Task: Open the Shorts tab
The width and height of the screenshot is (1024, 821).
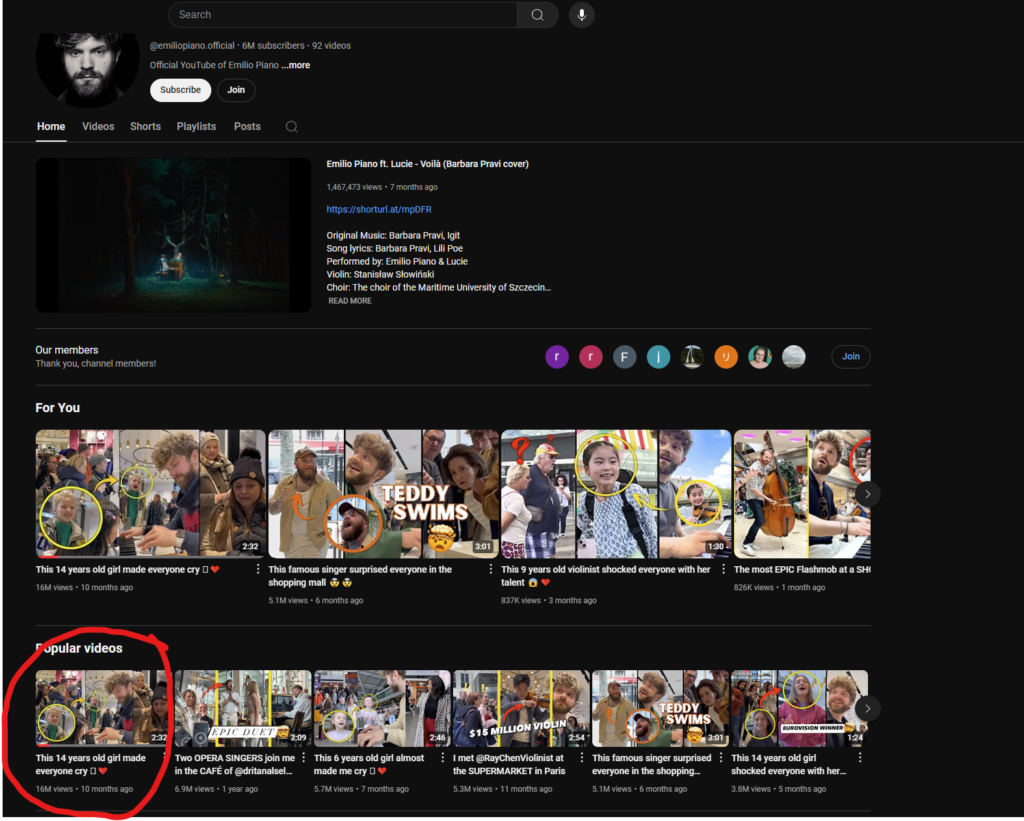Action: (x=145, y=127)
